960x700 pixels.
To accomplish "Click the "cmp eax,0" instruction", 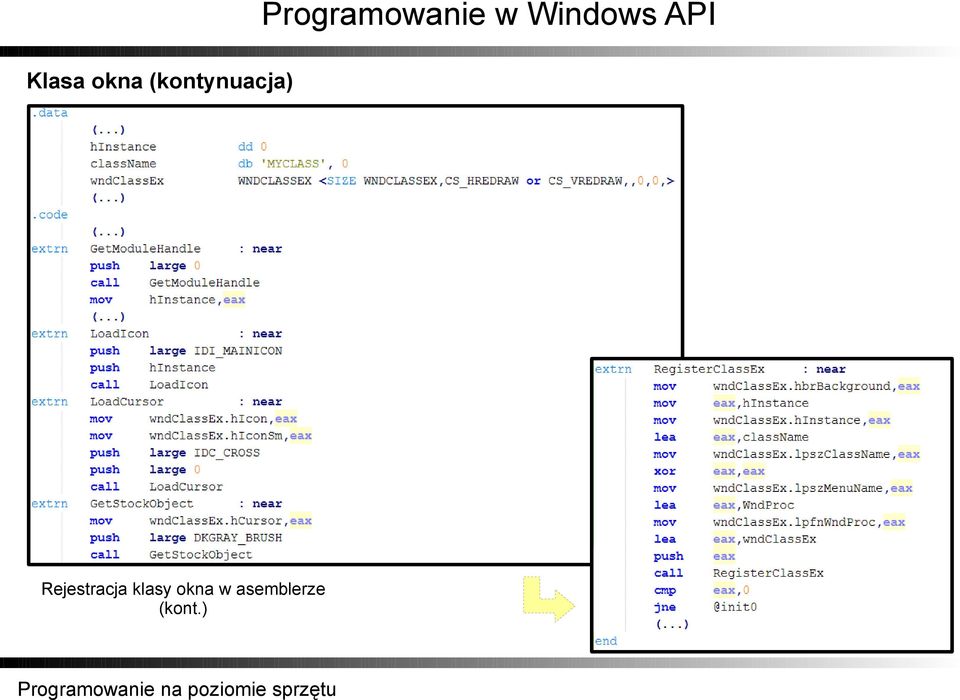I will 702,590.
